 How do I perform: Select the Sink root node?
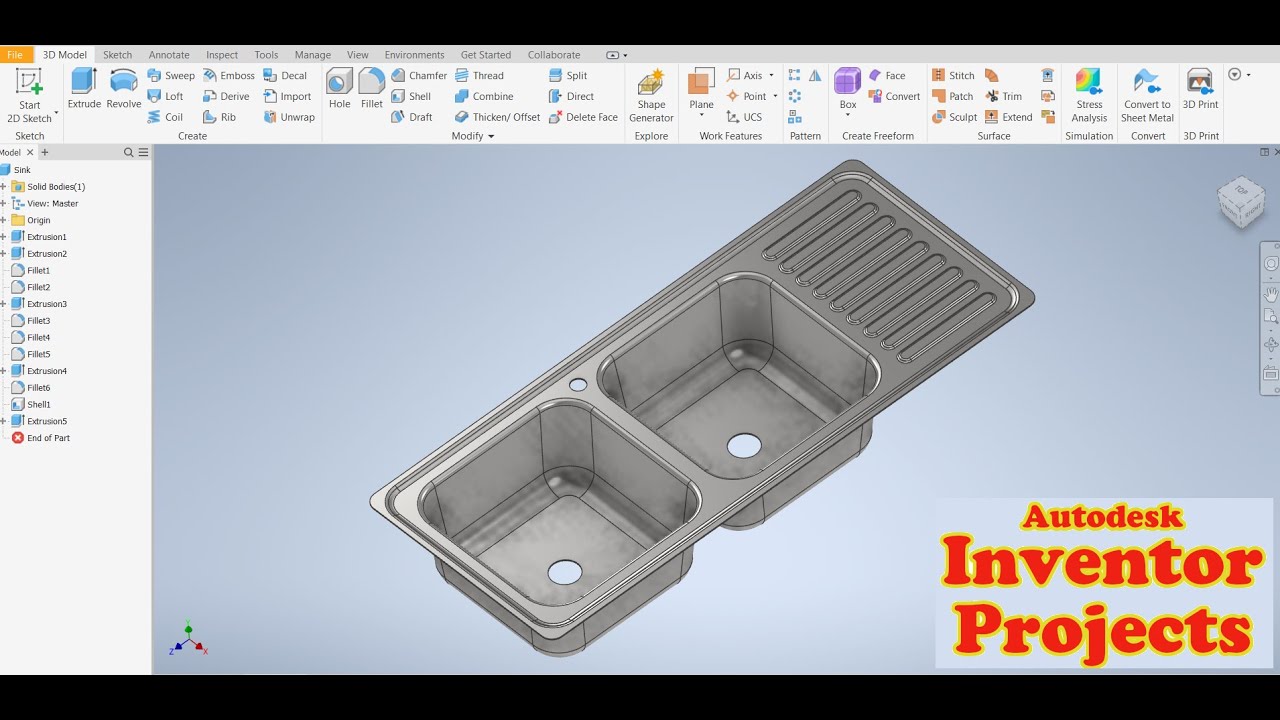coord(16,170)
